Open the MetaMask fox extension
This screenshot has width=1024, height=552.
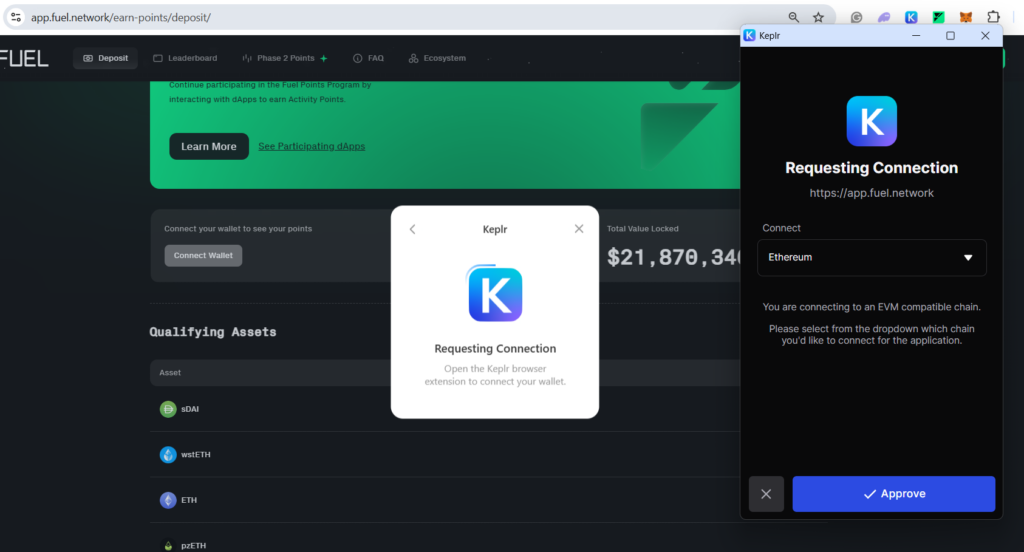tap(965, 17)
